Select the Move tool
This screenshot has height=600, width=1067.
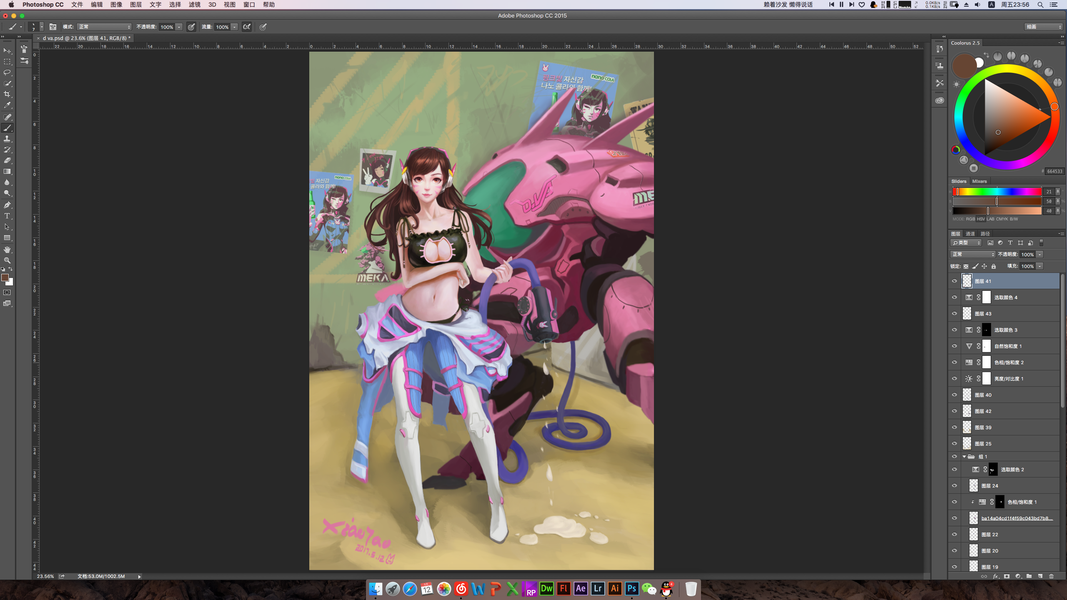pyautogui.click(x=7, y=50)
